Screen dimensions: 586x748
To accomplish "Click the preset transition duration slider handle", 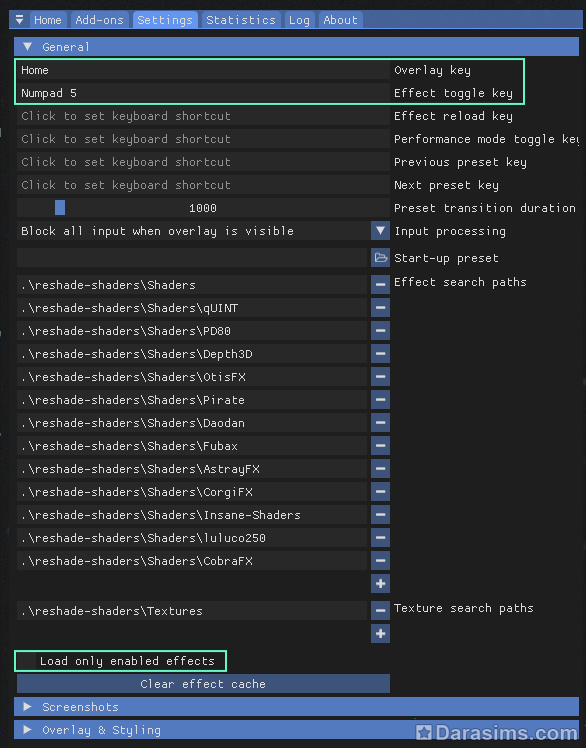I will click(x=60, y=208).
